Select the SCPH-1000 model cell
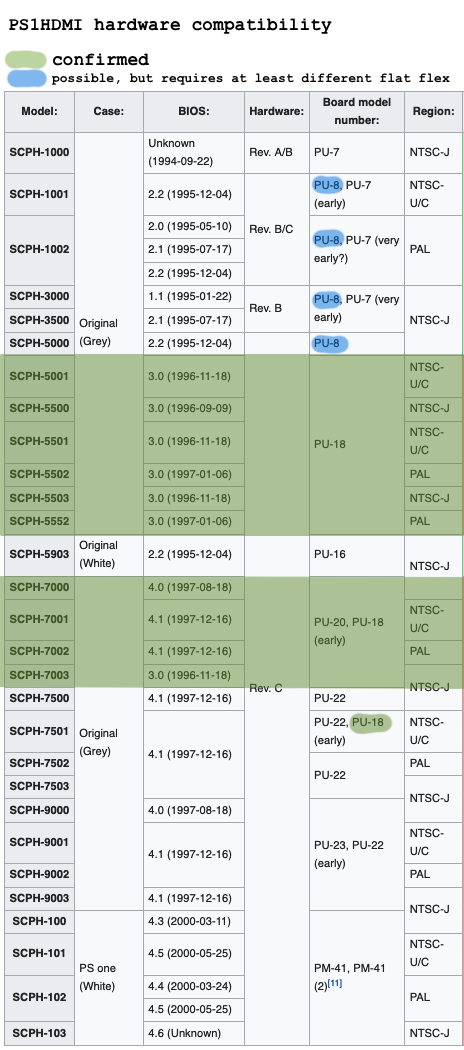This screenshot has width=464, height=1050. 40,153
